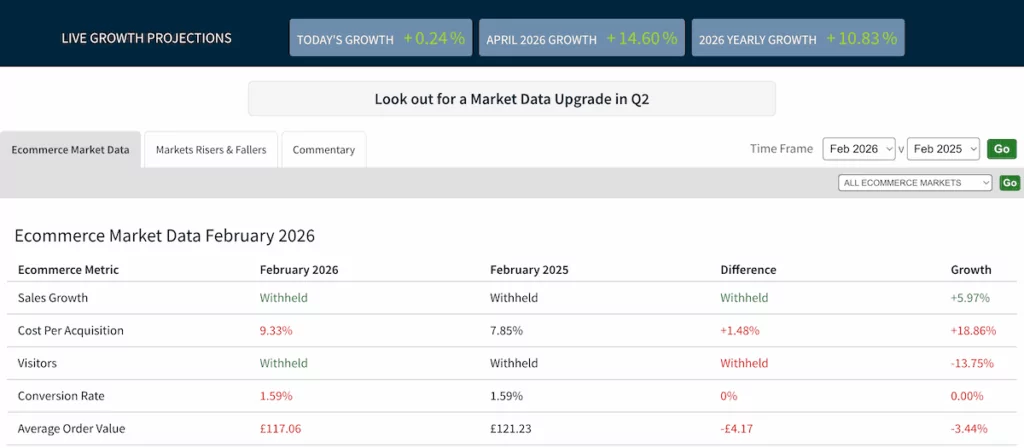1024x448 pixels.
Task: Click the 2026 Yearly Growth tile
Action: (798, 38)
